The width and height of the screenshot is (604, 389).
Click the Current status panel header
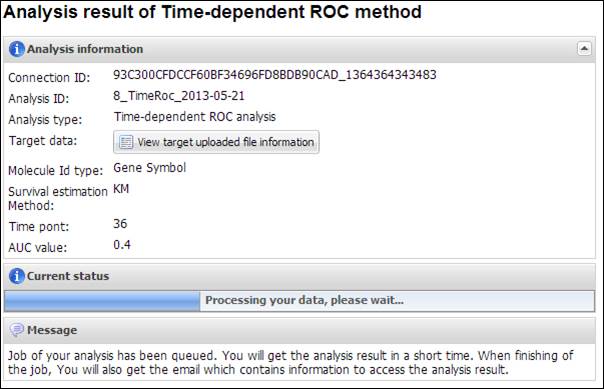(x=300, y=277)
